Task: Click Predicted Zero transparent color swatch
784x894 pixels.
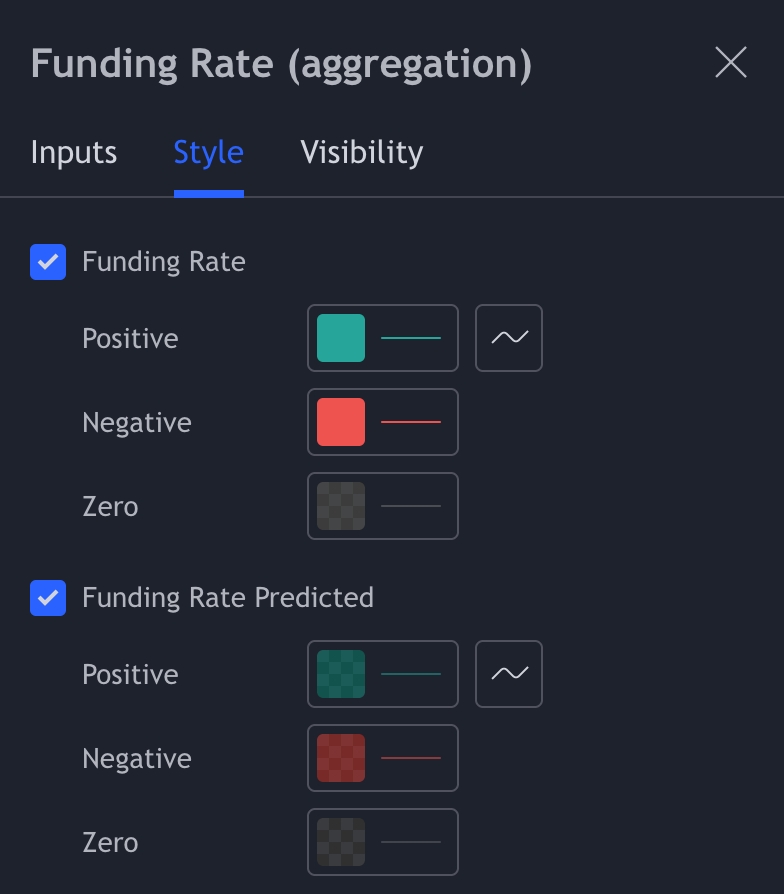Action: pos(341,842)
